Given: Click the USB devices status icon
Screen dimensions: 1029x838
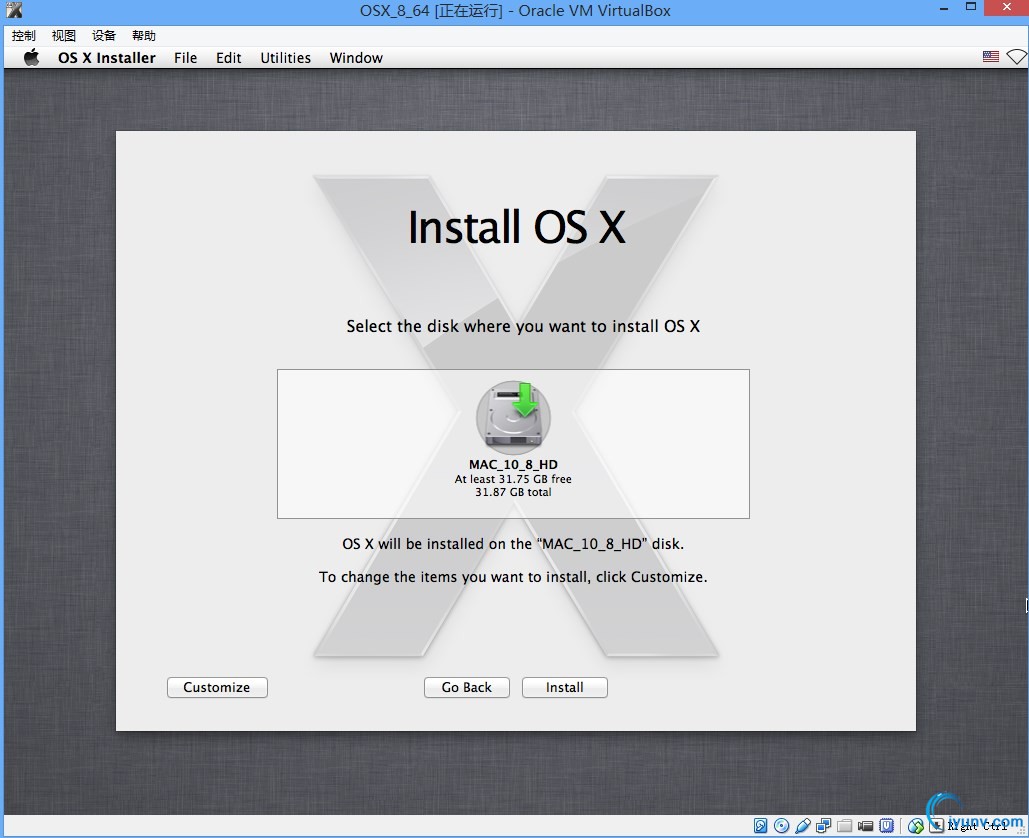Looking at the screenshot, I should click(x=803, y=826).
